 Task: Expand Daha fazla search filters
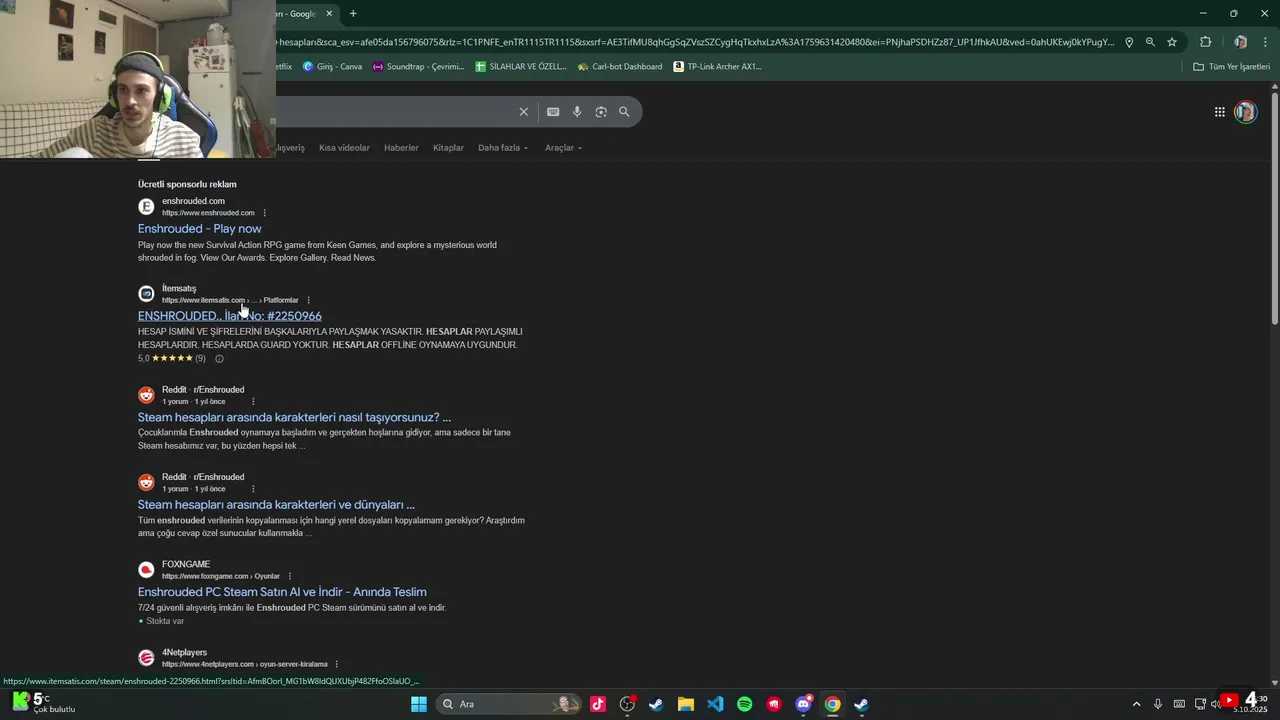[503, 148]
